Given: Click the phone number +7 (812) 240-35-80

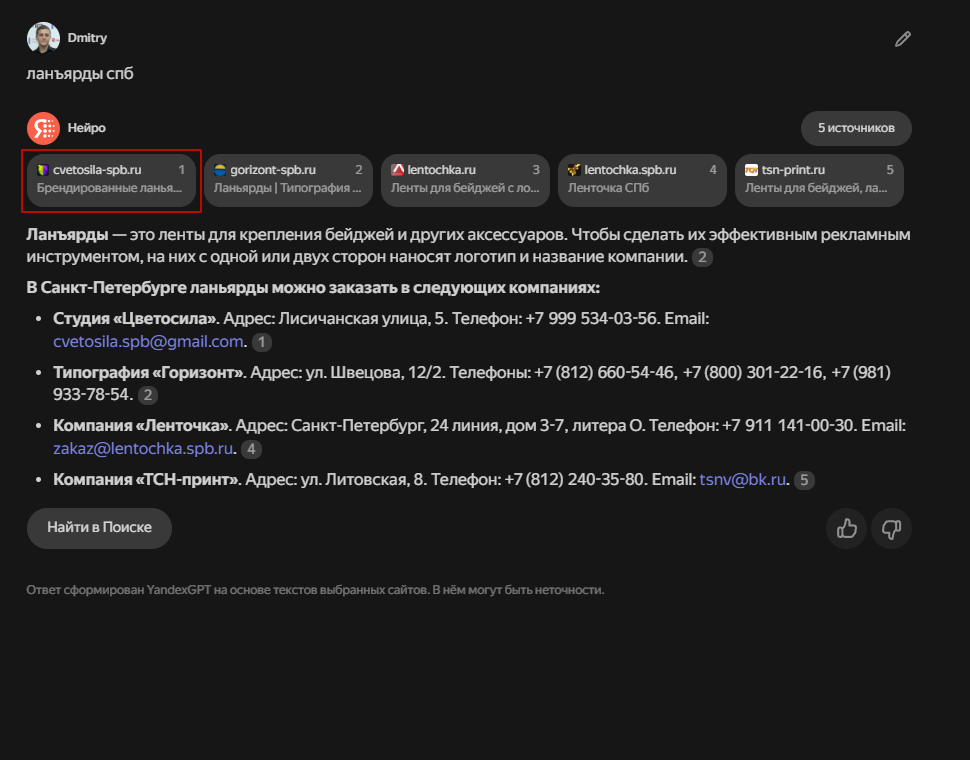Looking at the screenshot, I should coord(574,479).
